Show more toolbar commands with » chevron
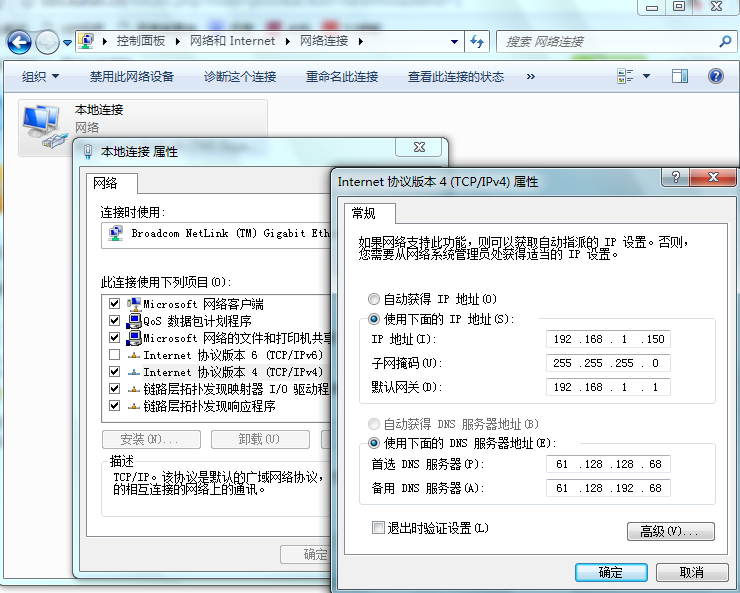 point(531,76)
